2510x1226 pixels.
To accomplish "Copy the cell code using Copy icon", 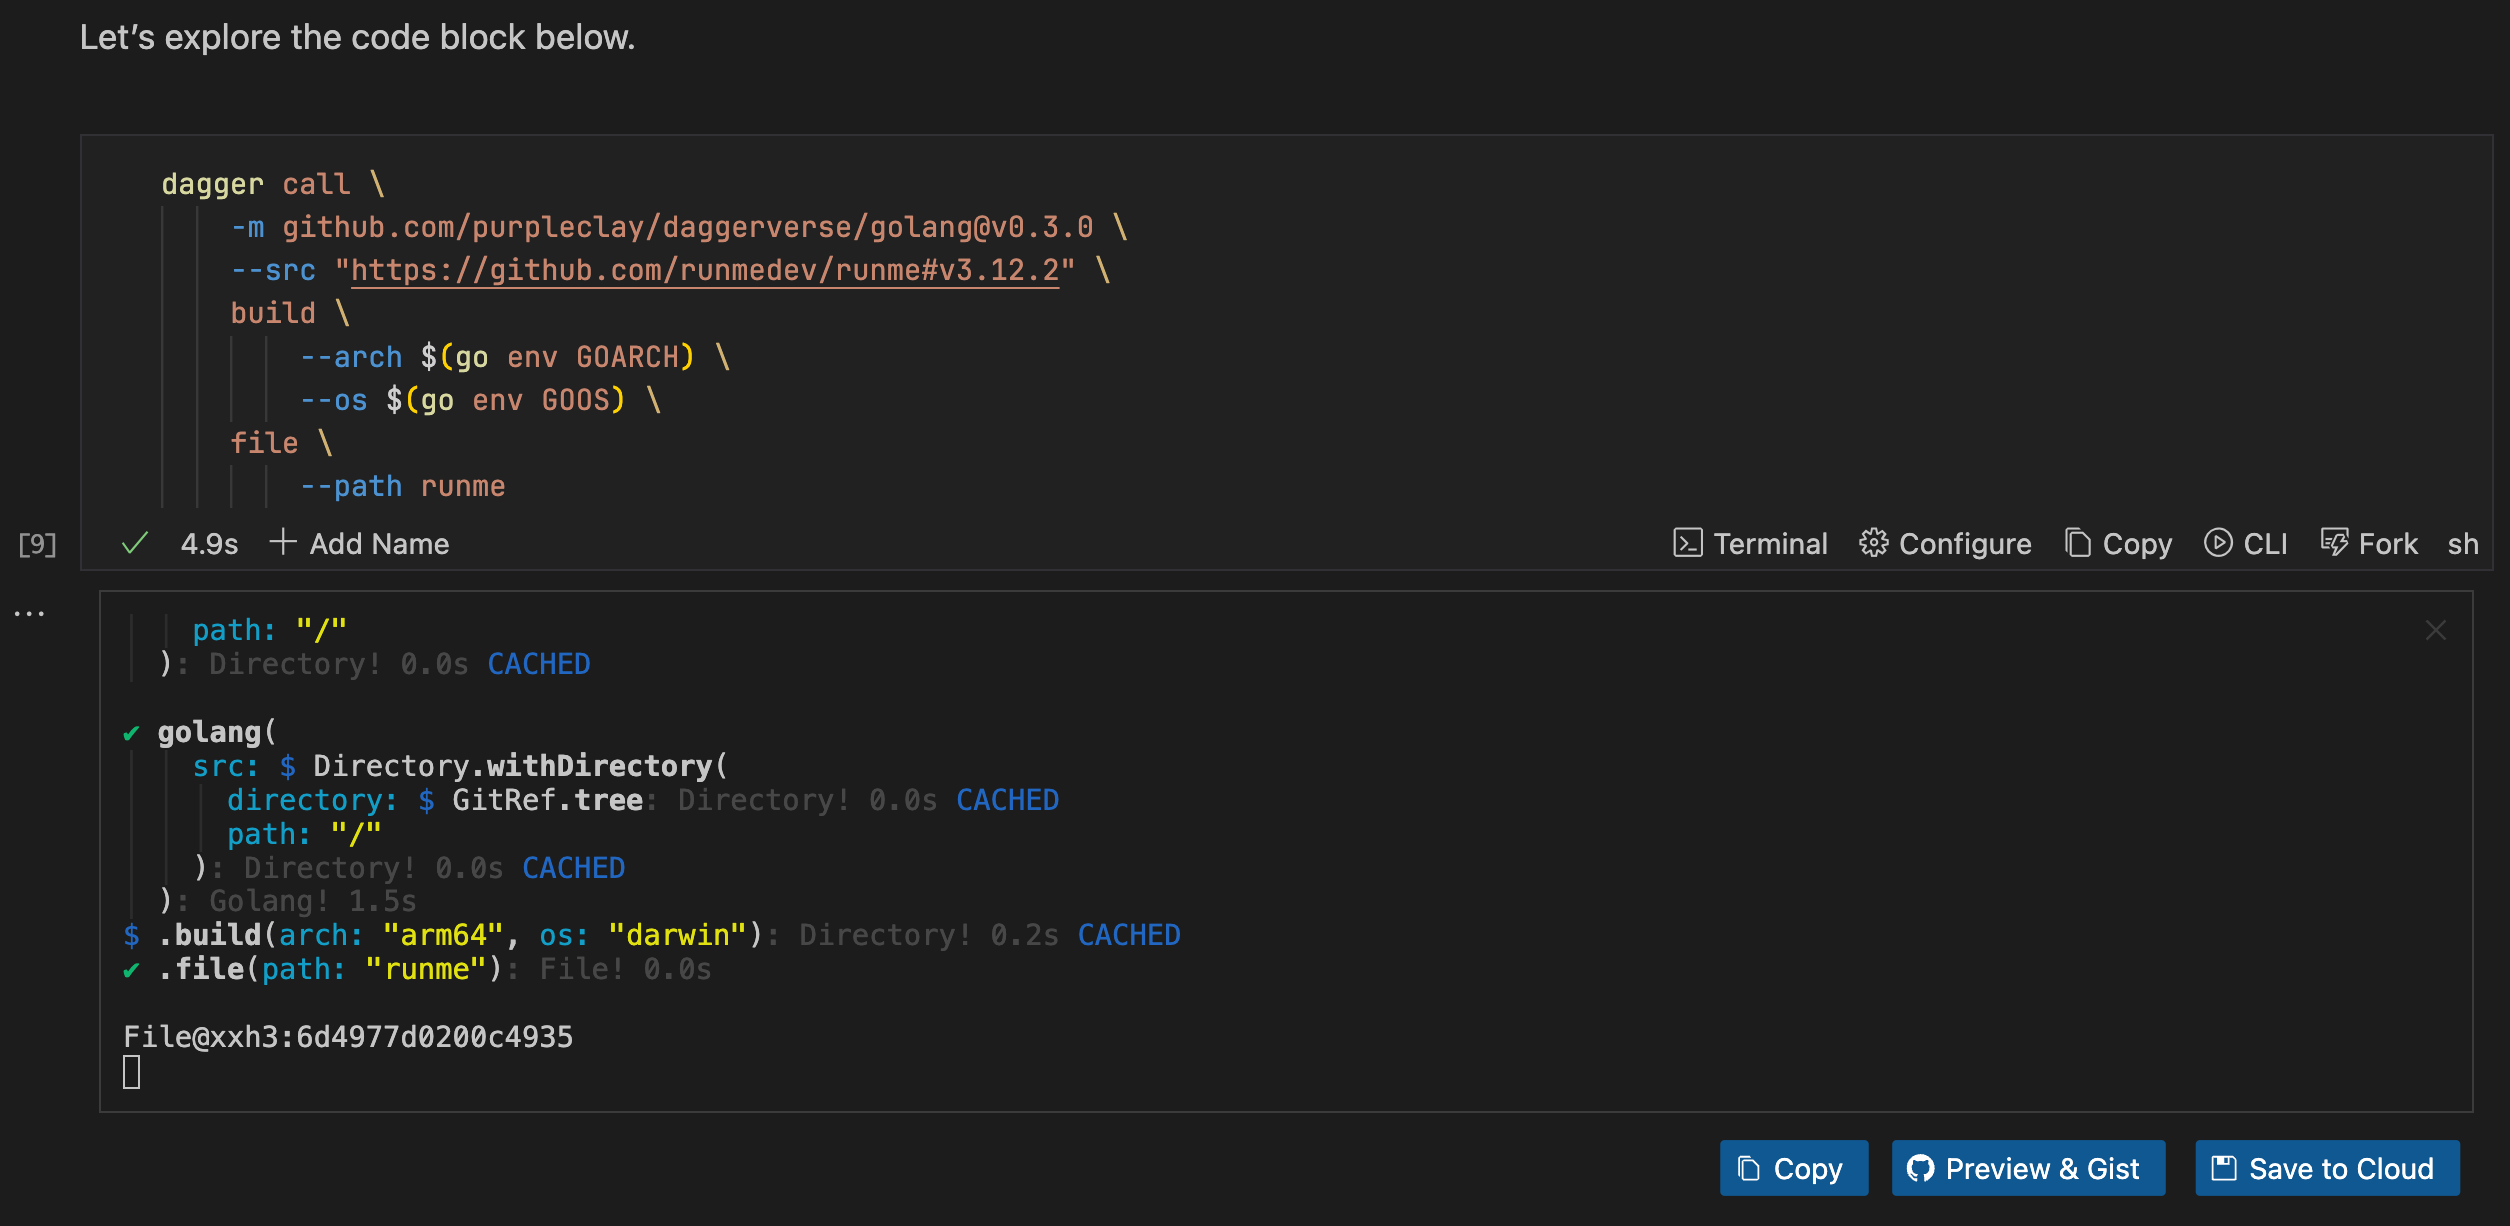I will tap(2078, 543).
